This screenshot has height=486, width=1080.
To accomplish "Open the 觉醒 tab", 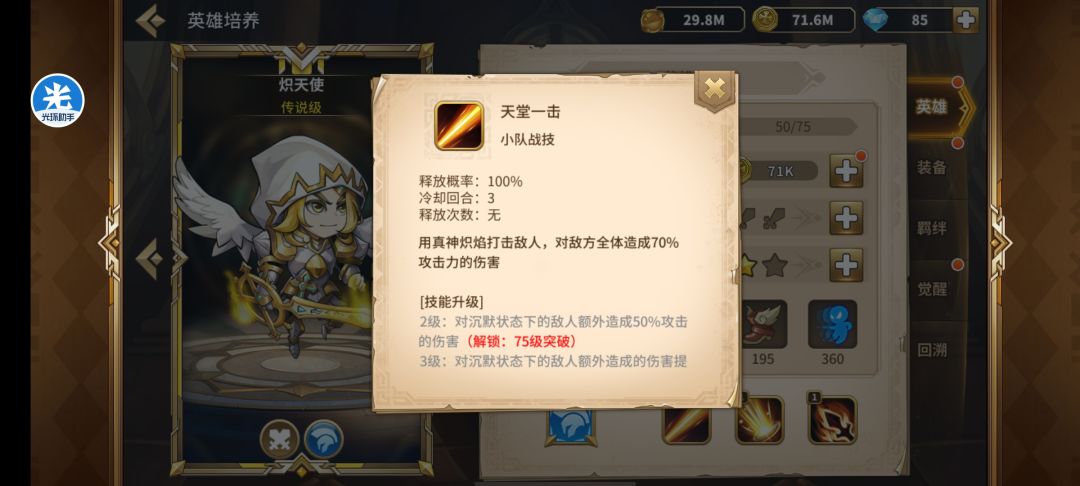I will click(931, 288).
